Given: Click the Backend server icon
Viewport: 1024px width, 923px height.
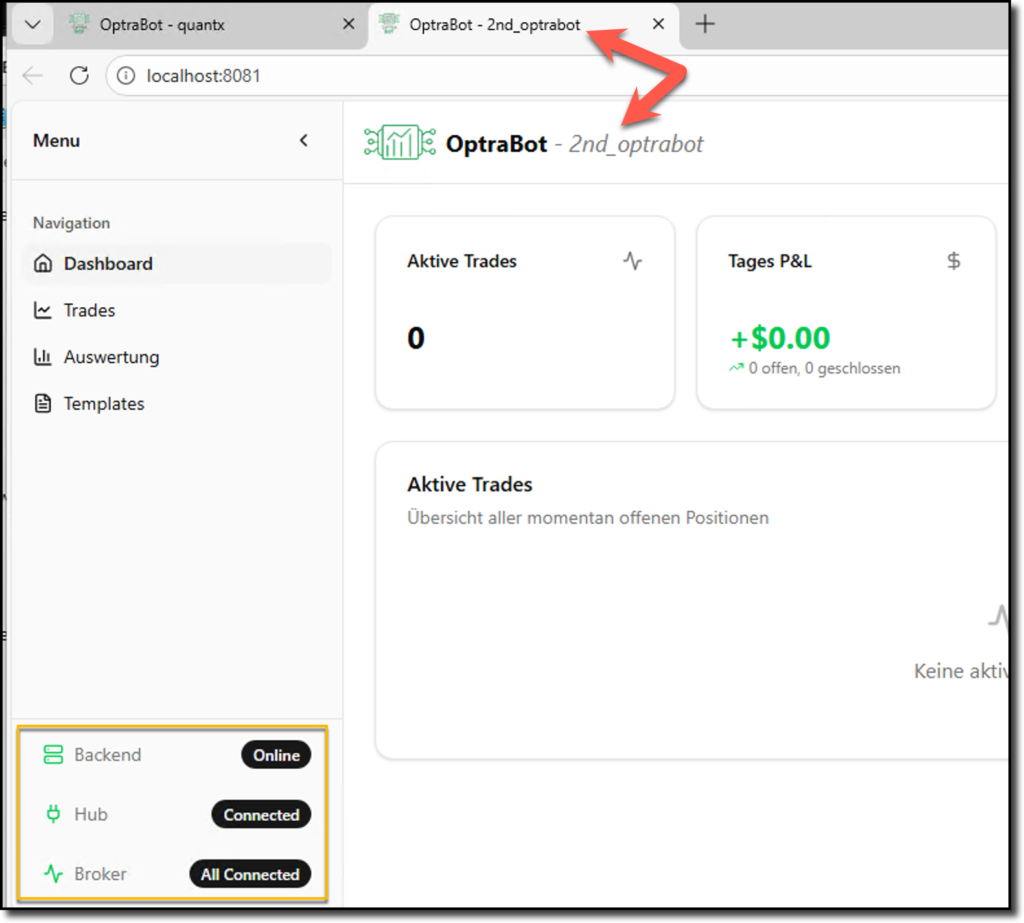Looking at the screenshot, I should (x=53, y=755).
